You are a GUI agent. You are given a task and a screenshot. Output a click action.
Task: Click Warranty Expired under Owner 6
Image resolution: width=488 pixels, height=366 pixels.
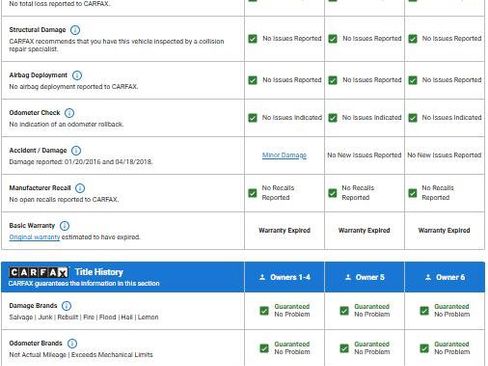pyautogui.click(x=444, y=230)
